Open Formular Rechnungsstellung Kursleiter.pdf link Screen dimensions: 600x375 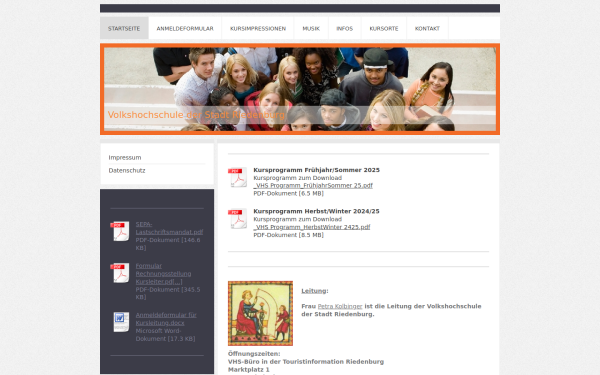pyautogui.click(x=163, y=274)
